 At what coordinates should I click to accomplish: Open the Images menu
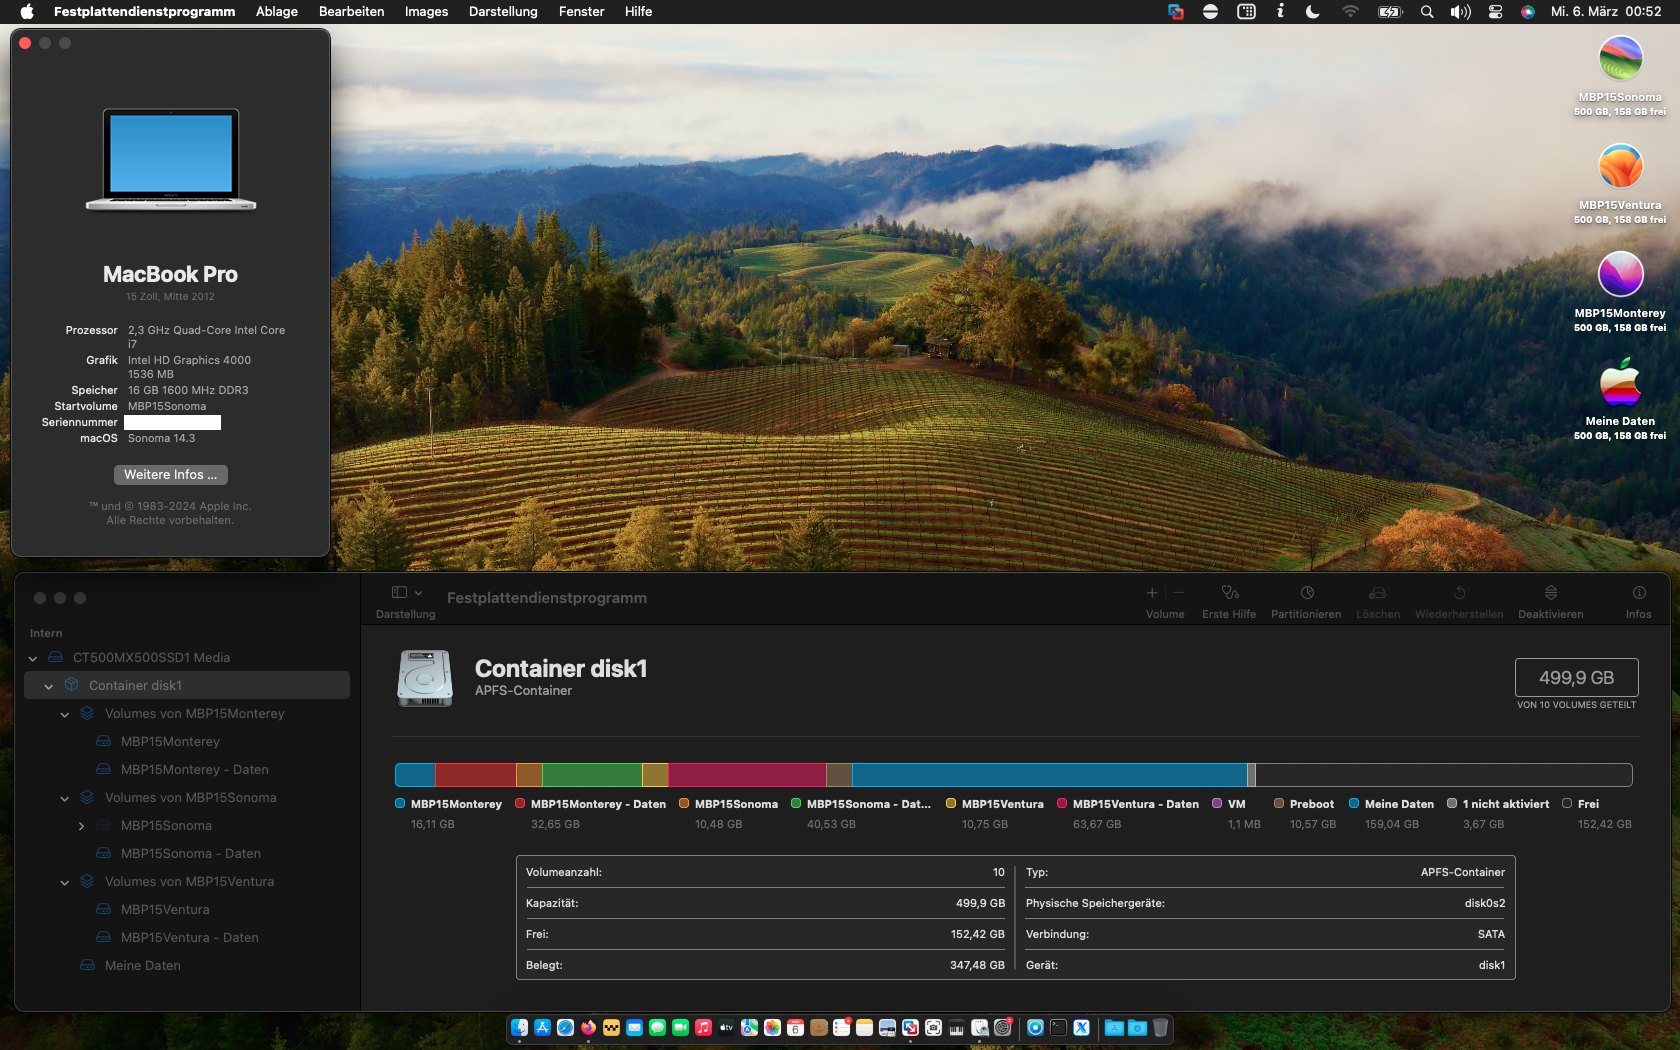click(x=426, y=12)
